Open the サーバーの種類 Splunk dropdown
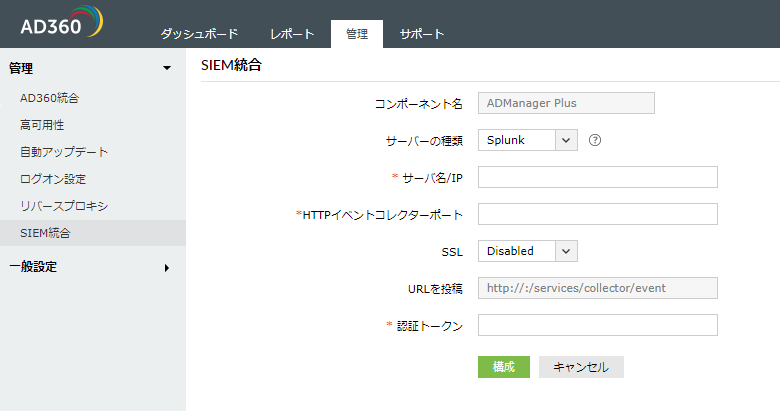The width and height of the screenshot is (780, 411). pos(527,140)
